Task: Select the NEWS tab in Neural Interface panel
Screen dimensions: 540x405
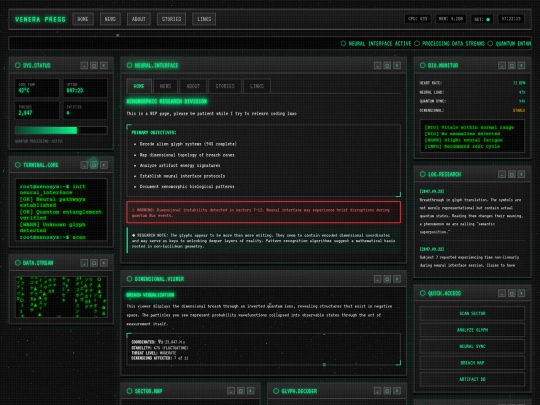Action: (165, 86)
